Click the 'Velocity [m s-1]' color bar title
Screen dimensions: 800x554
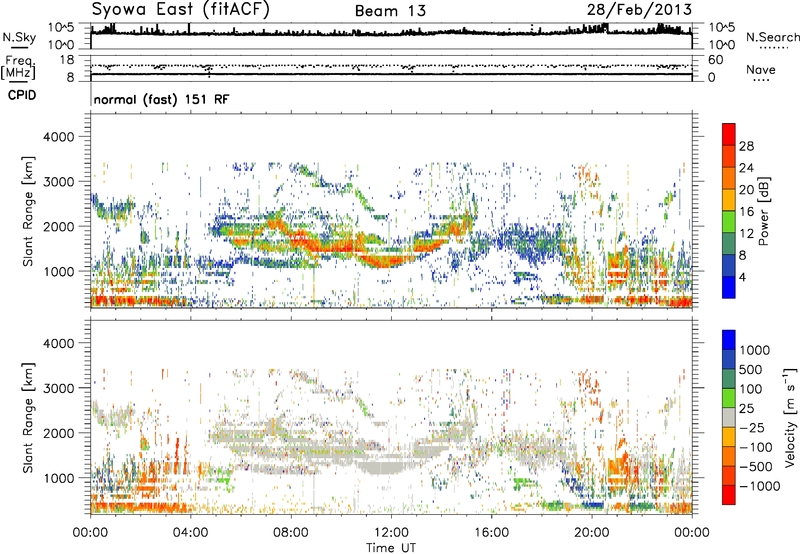coord(790,418)
